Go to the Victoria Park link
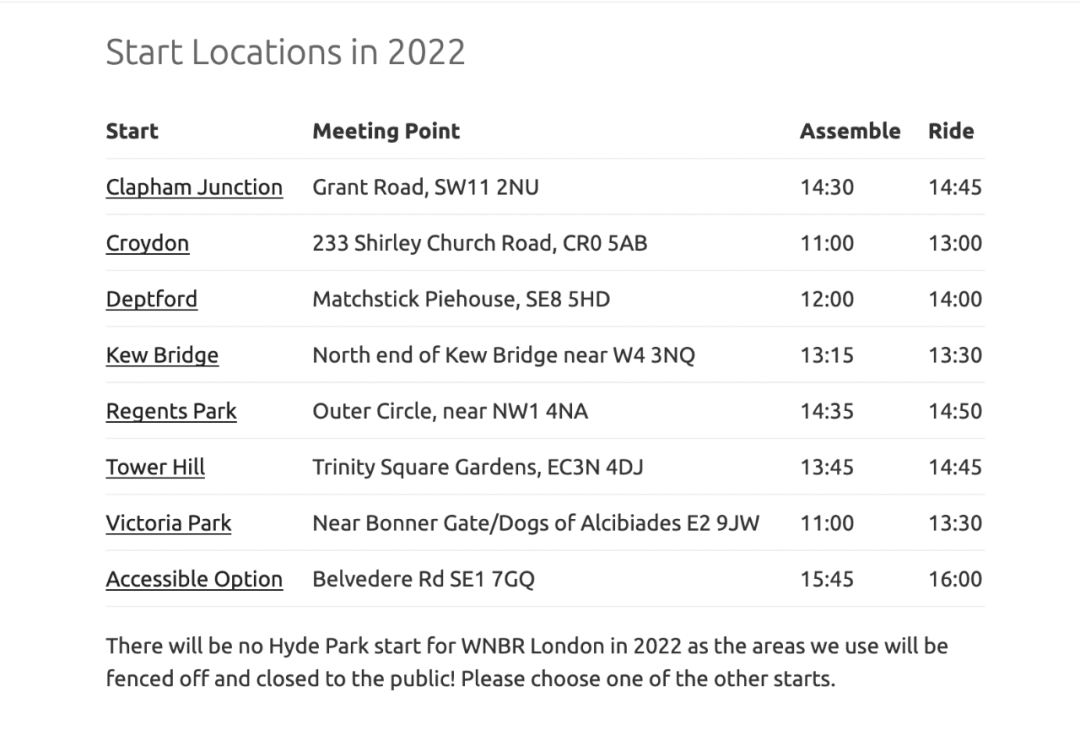Viewport: 1080px width, 741px height. 168,523
